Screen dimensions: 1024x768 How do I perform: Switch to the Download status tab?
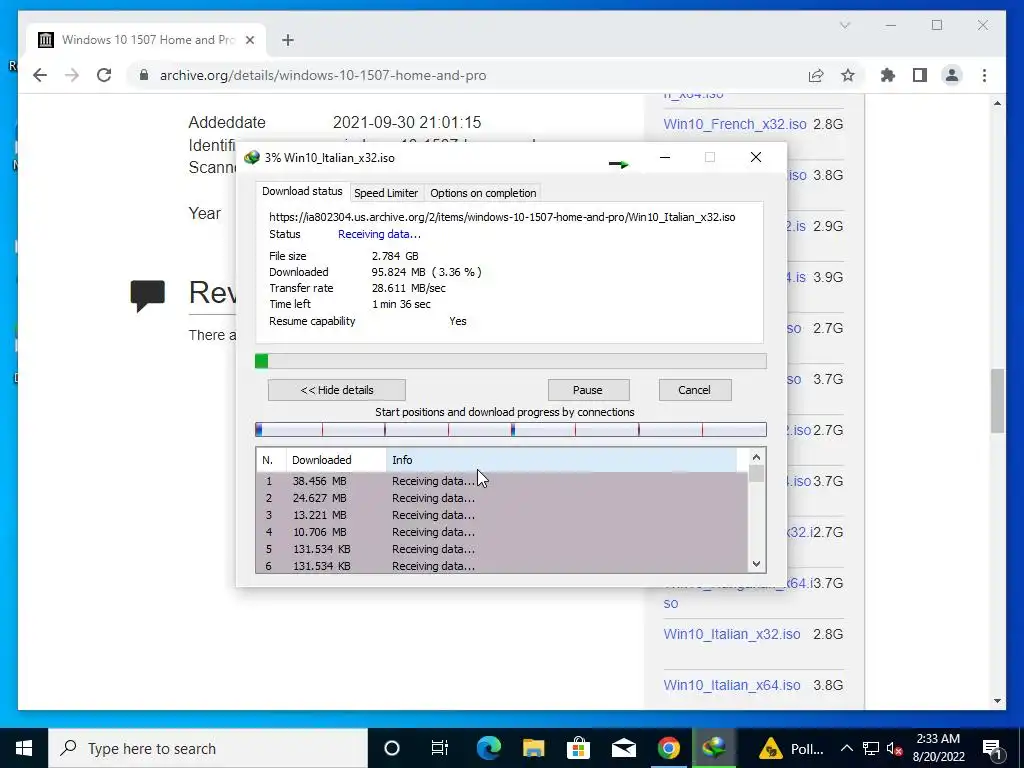click(x=302, y=191)
